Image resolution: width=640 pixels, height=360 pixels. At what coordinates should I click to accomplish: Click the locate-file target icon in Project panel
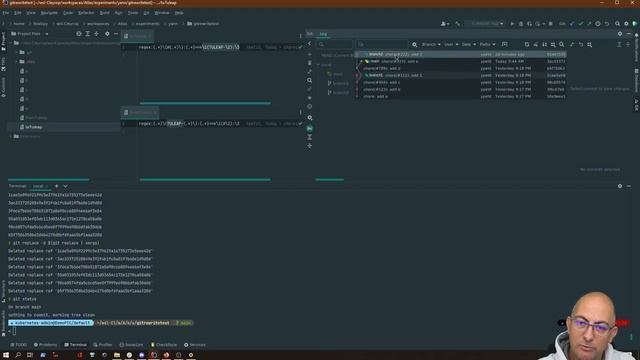pyautogui.click(x=79, y=34)
